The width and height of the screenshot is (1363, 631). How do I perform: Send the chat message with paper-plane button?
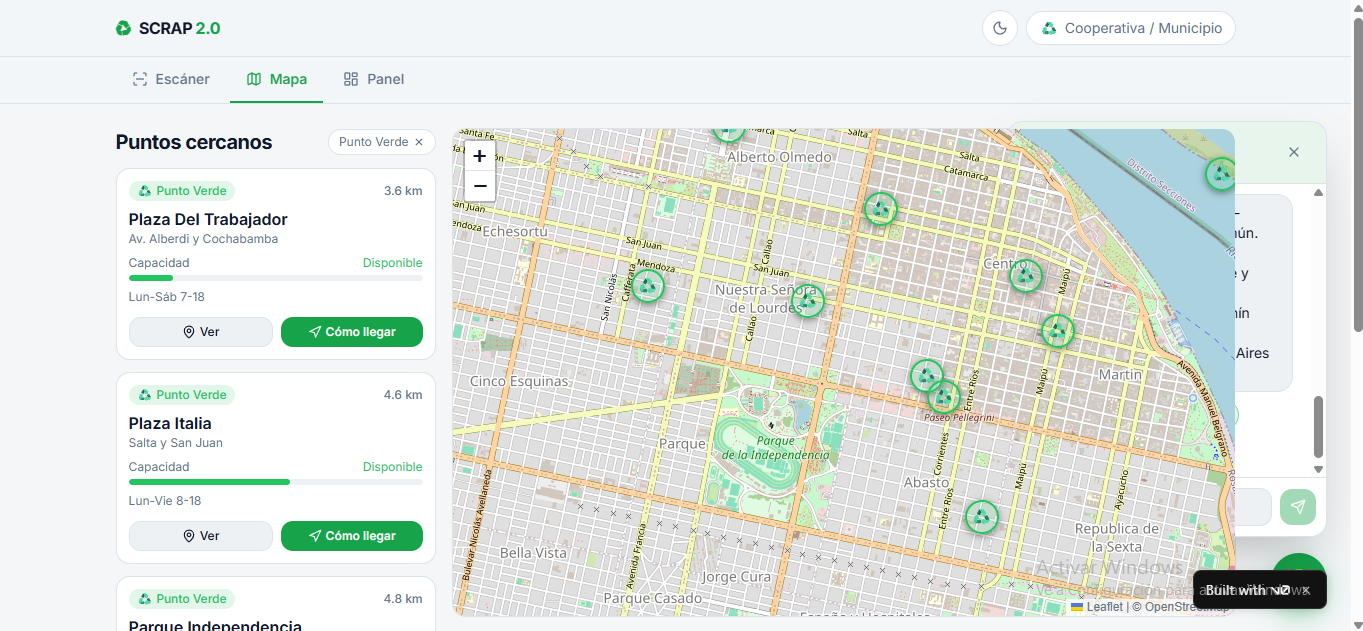[1298, 507]
